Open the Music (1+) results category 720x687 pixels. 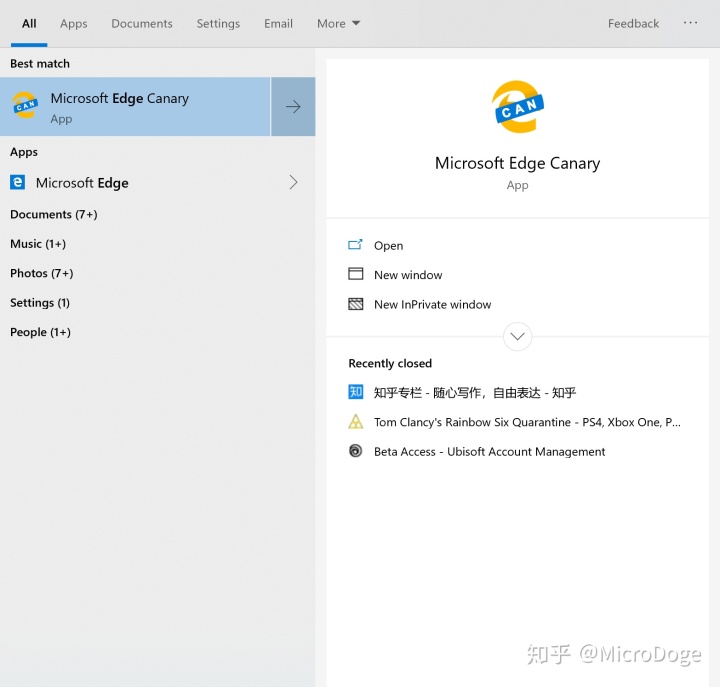38,244
